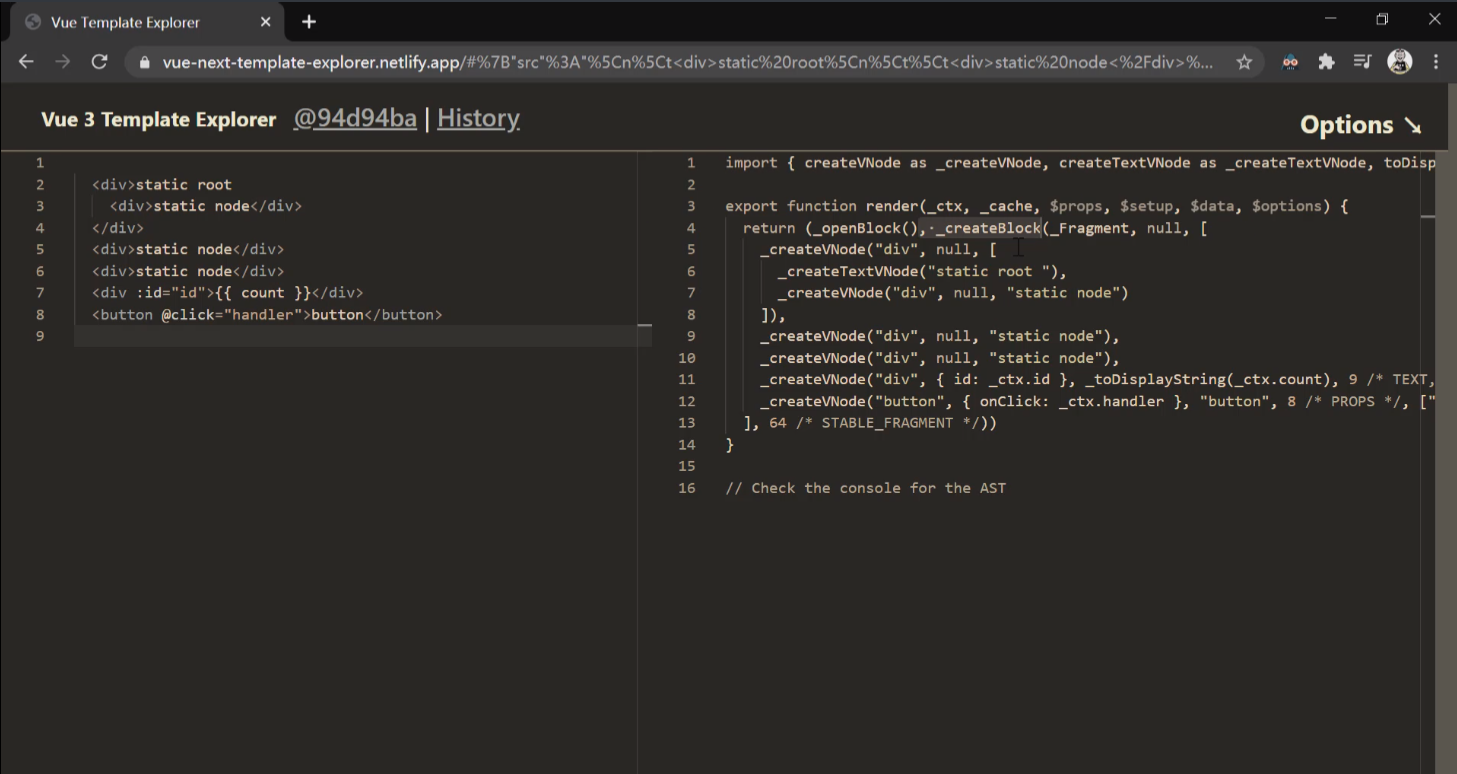1457x774 pixels.
Task: Restore down the browser window
Action: coord(1382,19)
